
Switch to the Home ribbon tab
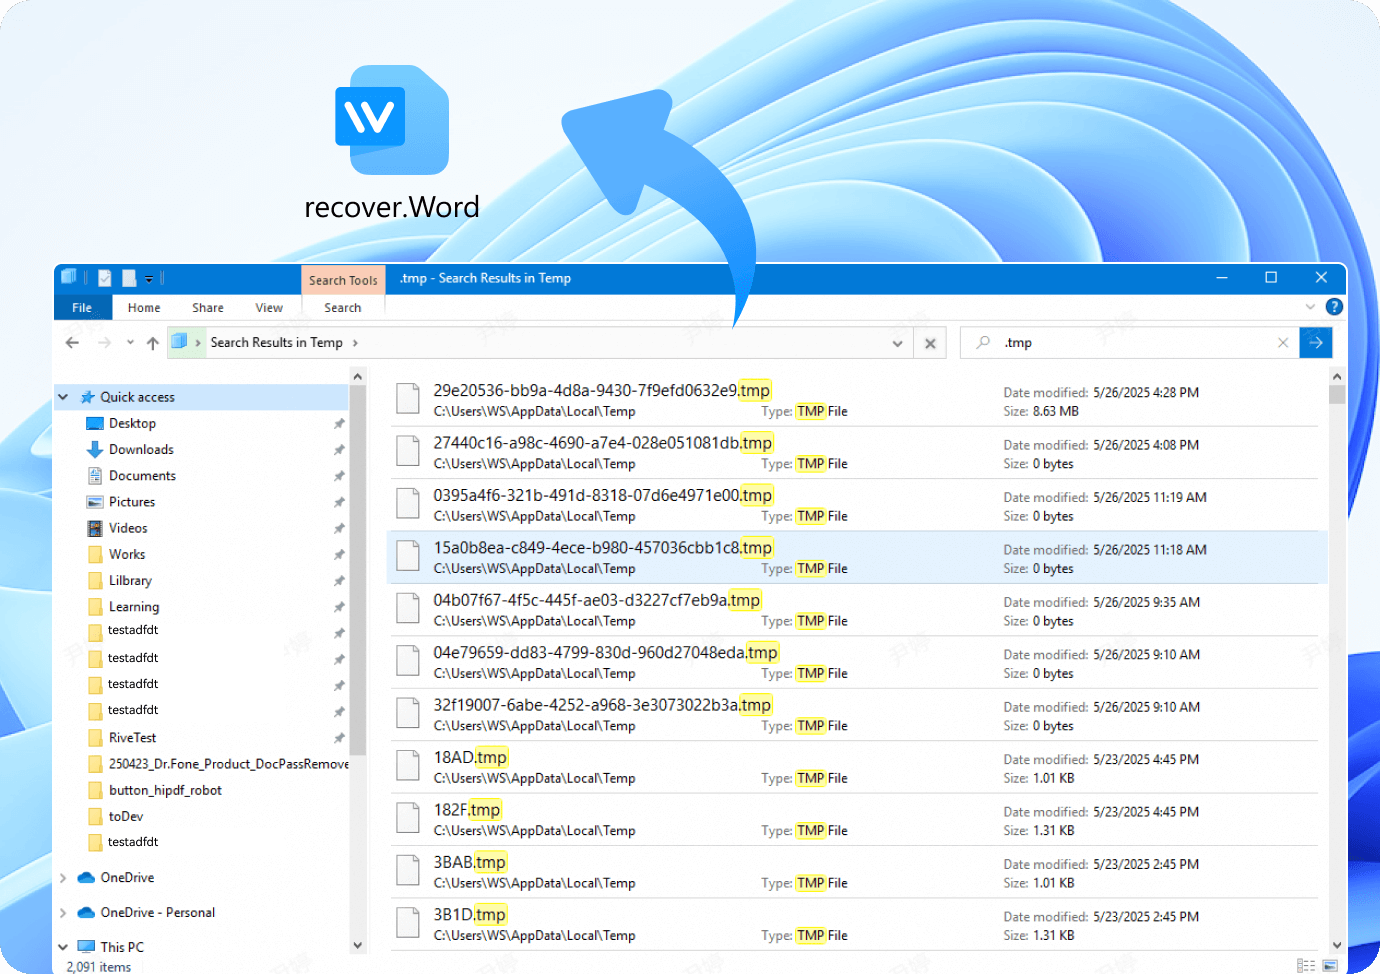point(144,308)
